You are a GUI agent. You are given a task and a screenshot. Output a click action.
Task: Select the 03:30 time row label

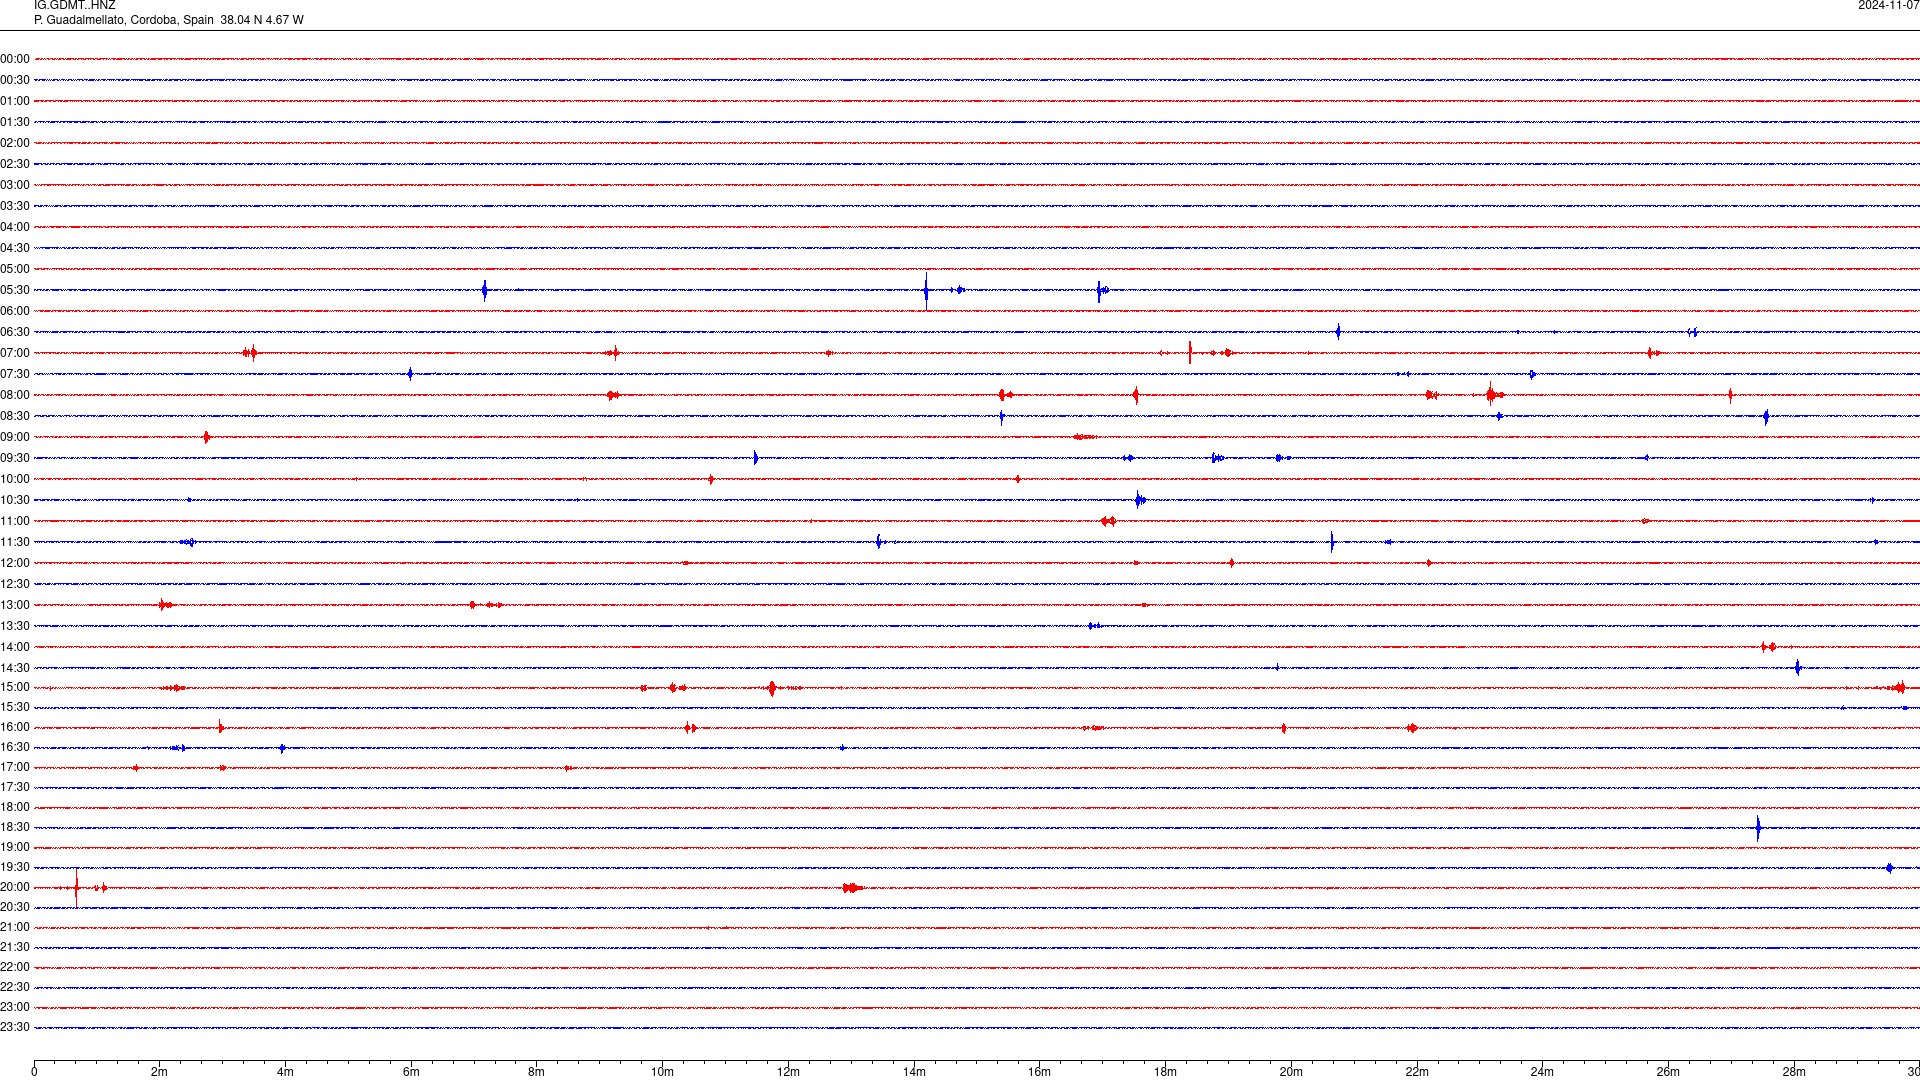coord(15,206)
